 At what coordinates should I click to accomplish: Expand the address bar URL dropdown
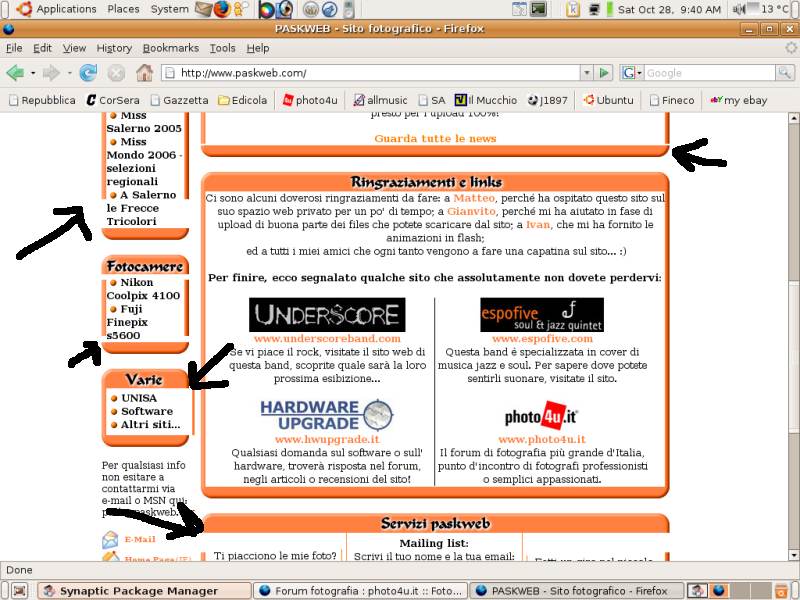[587, 73]
